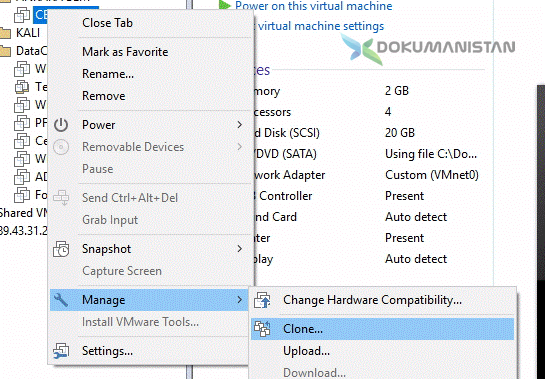545x379 pixels.
Task: Click Power on this virtual machine link
Action: point(314,5)
